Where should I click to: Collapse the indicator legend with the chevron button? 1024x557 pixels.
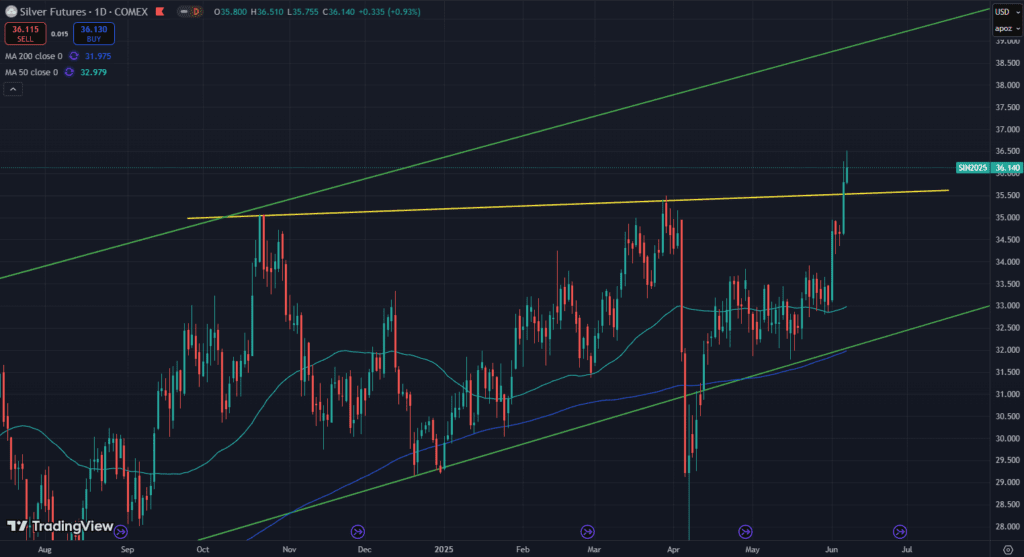pyautogui.click(x=13, y=89)
